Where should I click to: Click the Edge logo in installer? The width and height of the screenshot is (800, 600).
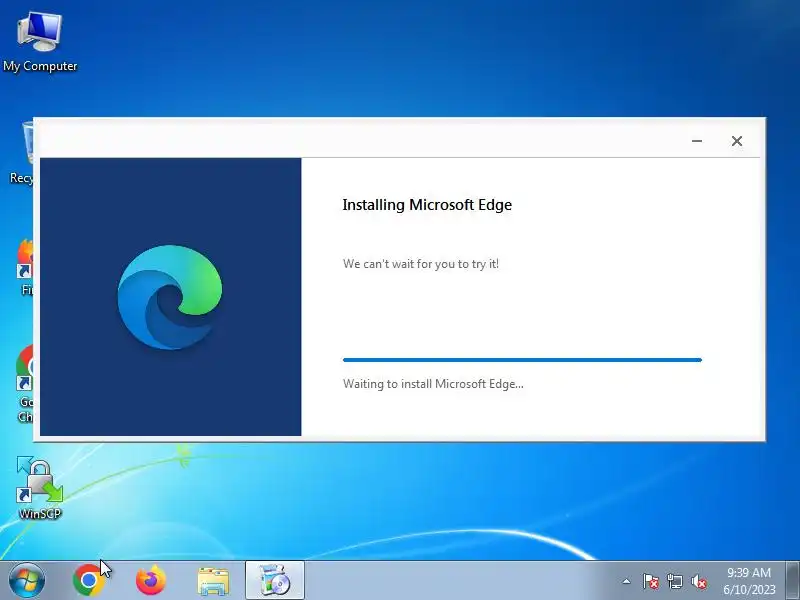click(x=170, y=297)
